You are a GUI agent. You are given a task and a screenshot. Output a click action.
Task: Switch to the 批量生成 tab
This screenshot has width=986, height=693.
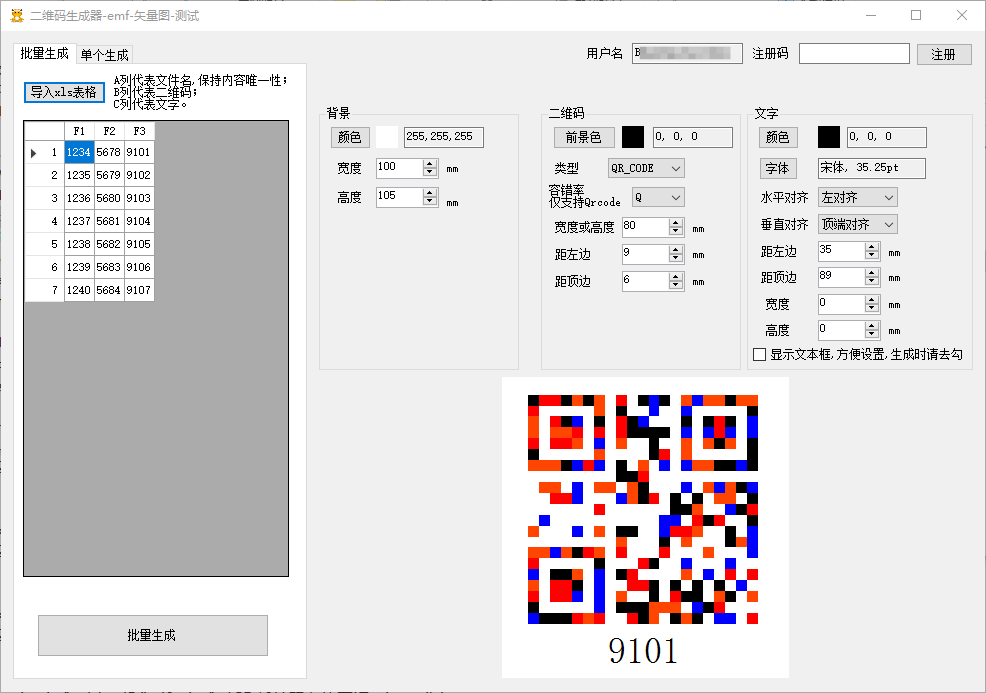[x=45, y=53]
